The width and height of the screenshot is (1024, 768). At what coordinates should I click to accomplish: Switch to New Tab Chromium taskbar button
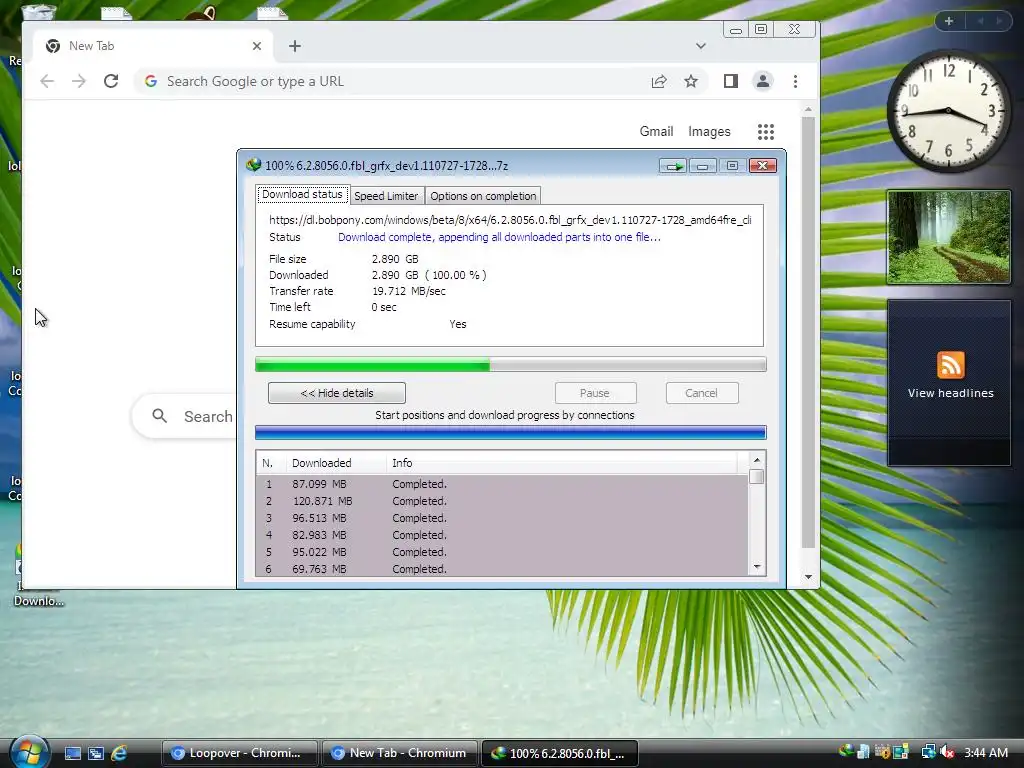click(402, 753)
